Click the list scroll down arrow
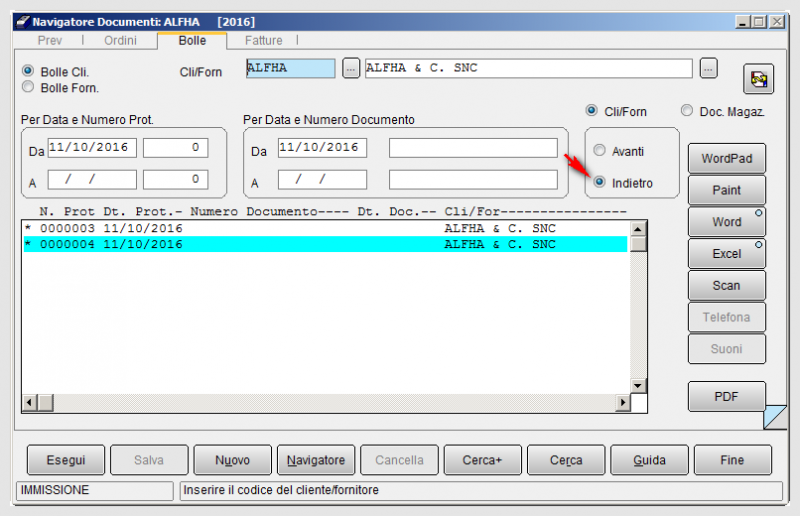The height and width of the screenshot is (516, 800). [638, 385]
